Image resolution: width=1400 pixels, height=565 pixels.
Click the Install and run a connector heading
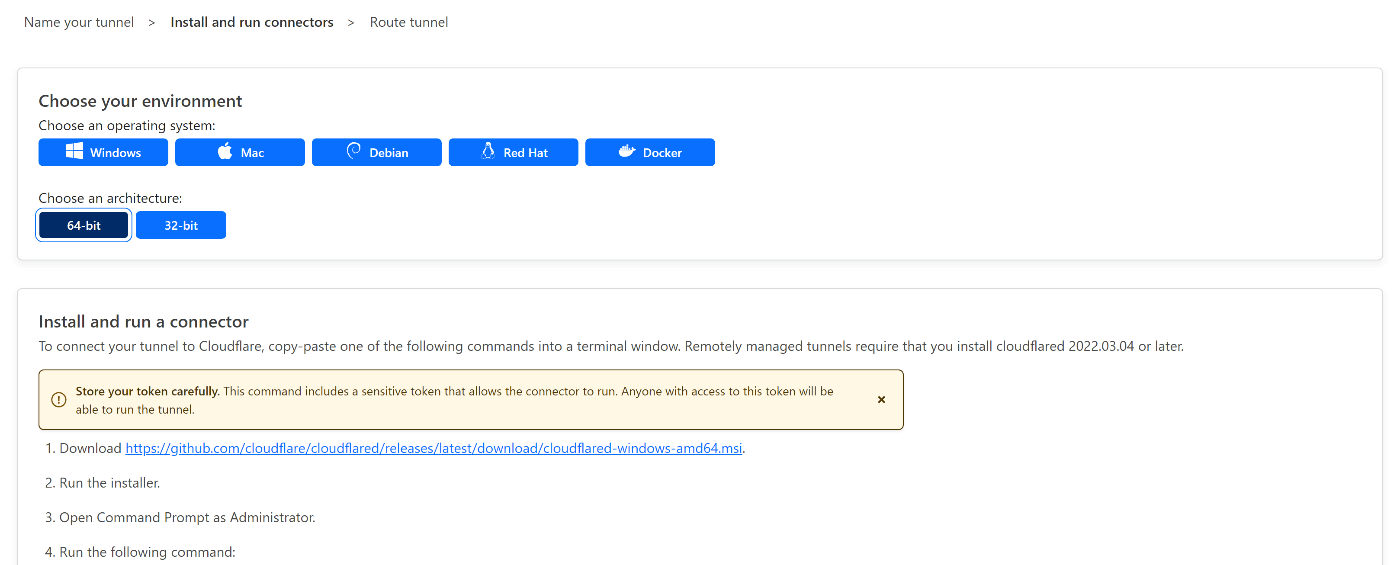point(144,322)
